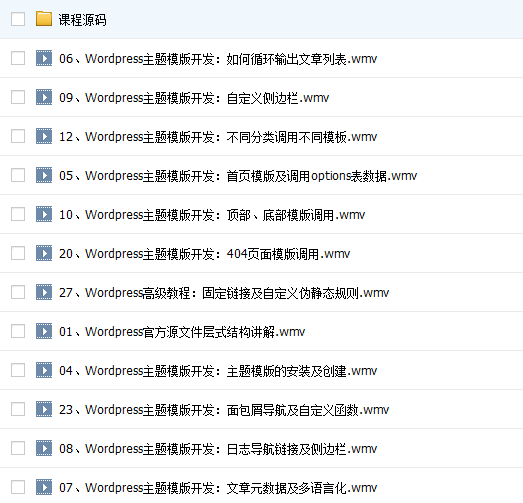Tick checkbox of 09 自定义侧边栏.wmv
This screenshot has height=503, width=523.
click(x=18, y=97)
